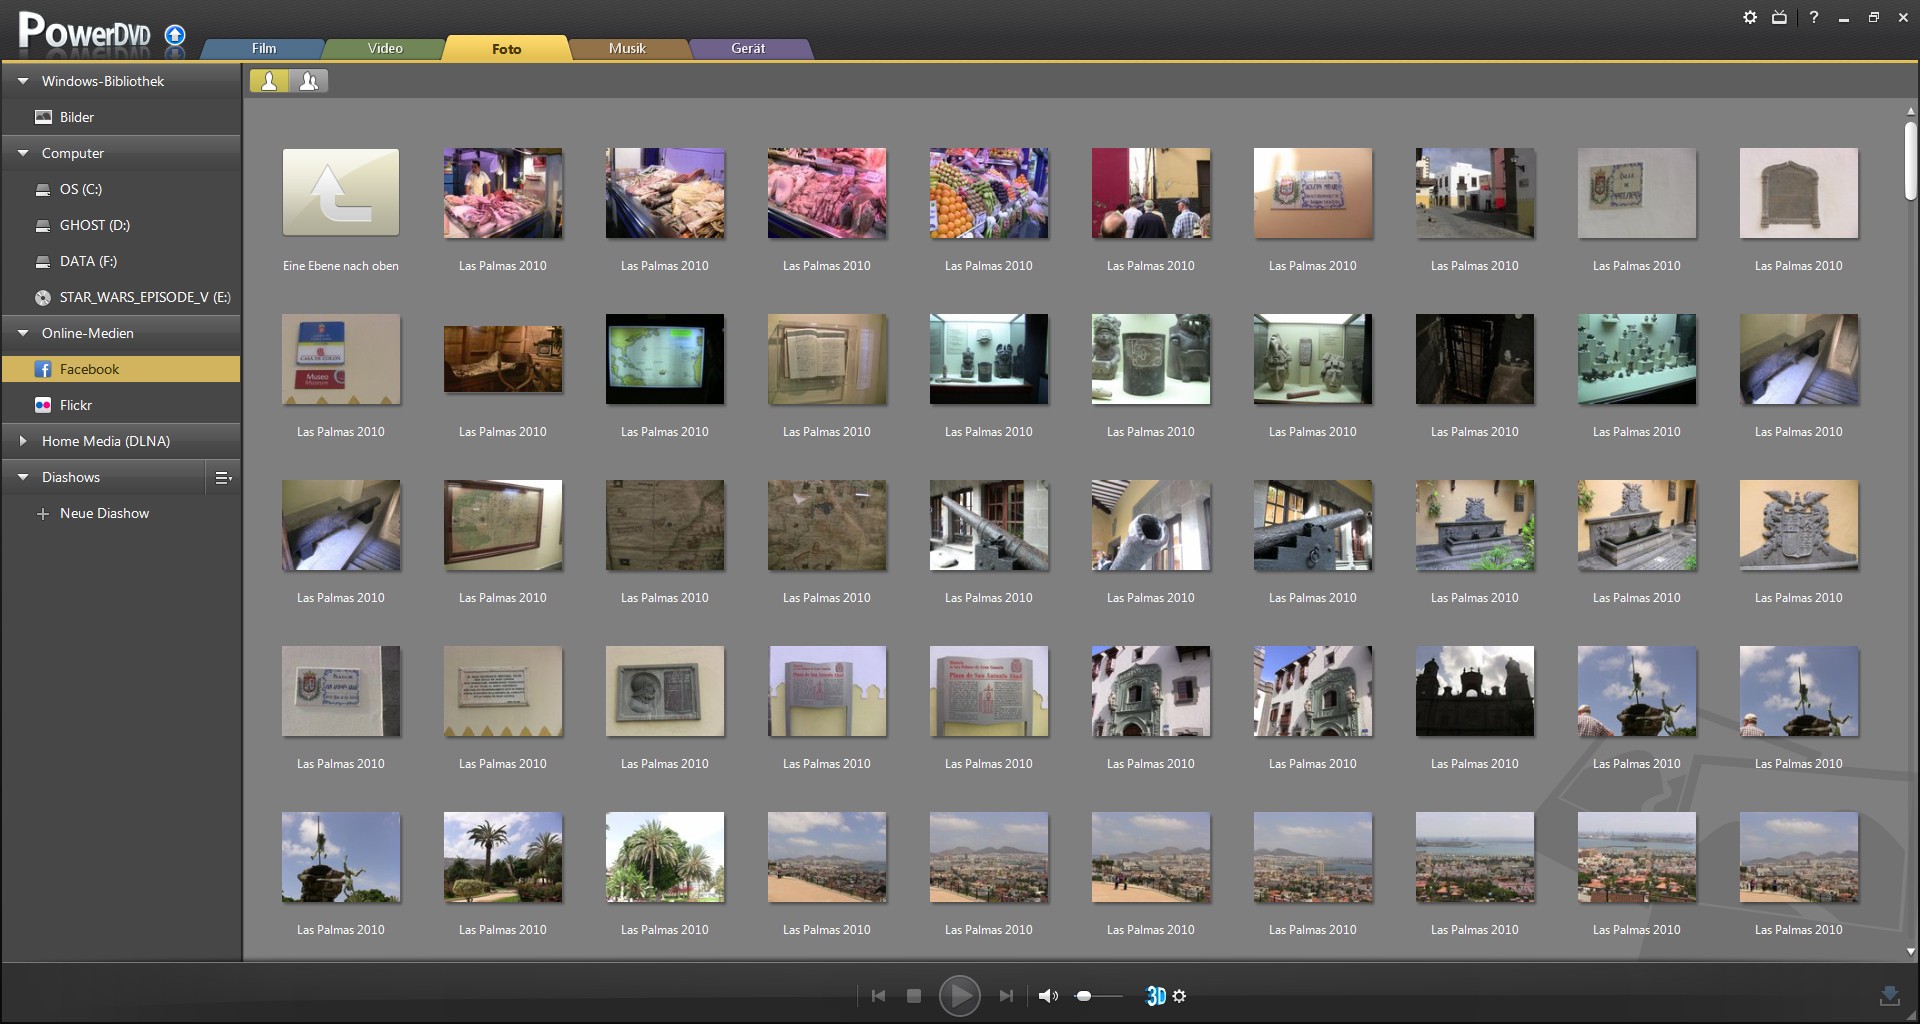Expand the Home Media (DLNA) section
1920x1024 pixels.
[x=22, y=440]
